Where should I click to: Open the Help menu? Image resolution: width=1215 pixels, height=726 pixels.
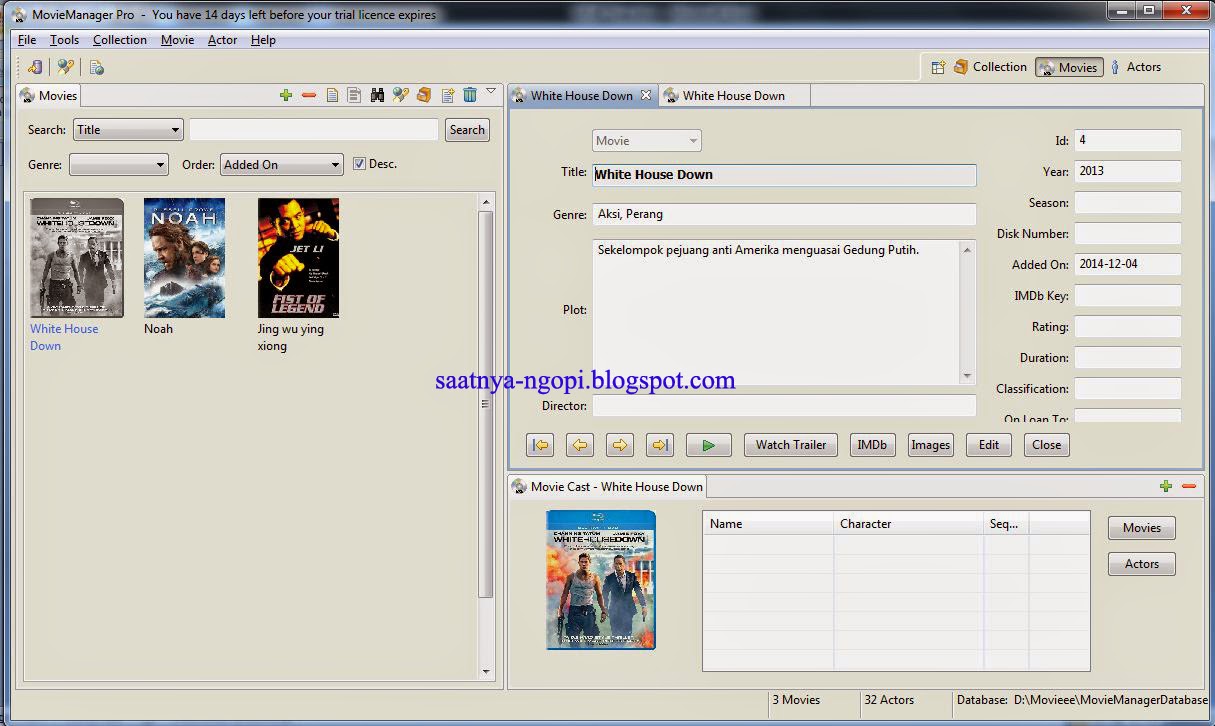coord(263,40)
